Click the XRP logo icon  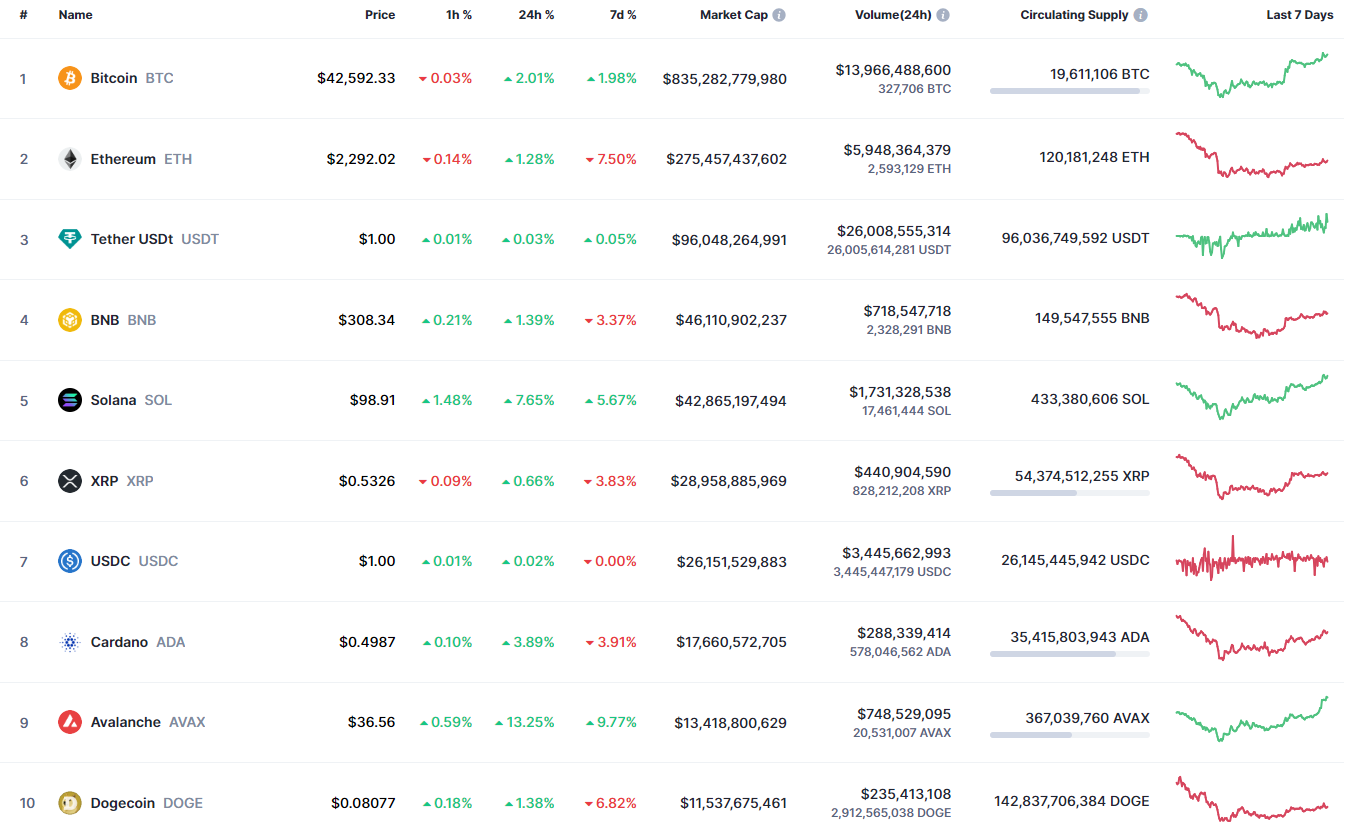(x=70, y=481)
